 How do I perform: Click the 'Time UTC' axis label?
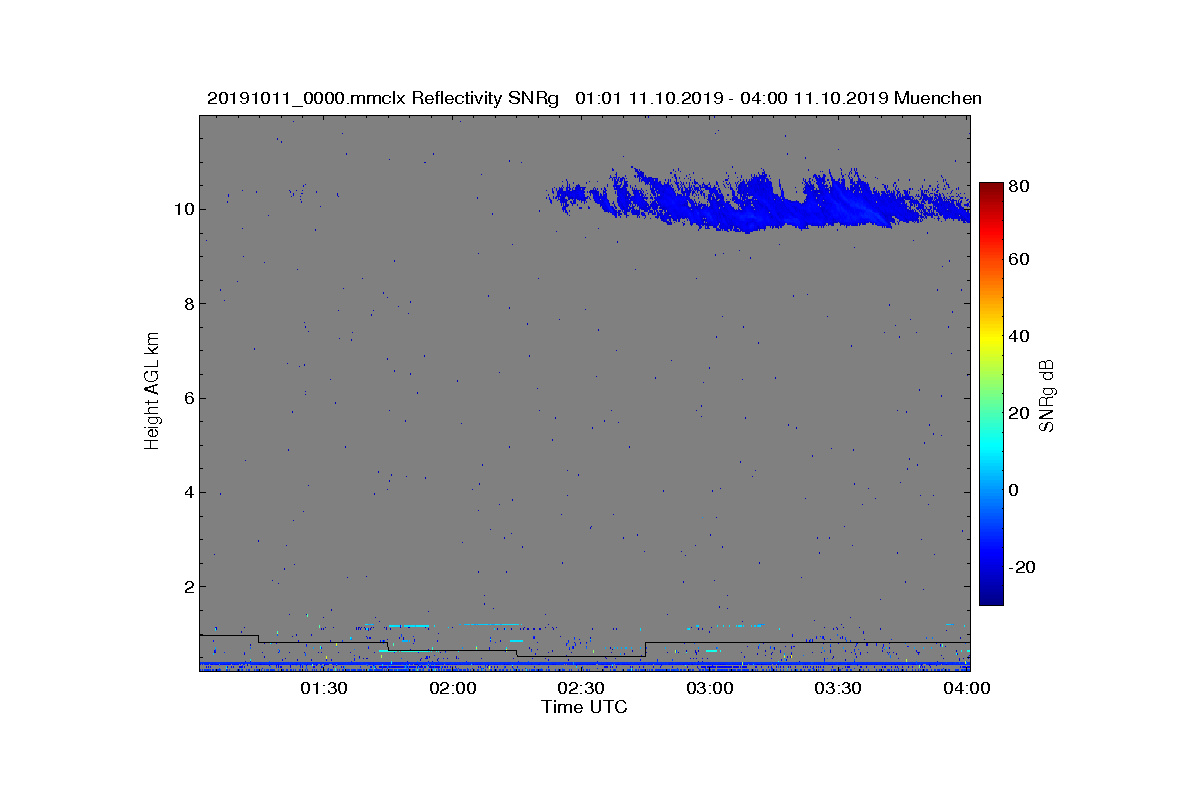point(585,707)
